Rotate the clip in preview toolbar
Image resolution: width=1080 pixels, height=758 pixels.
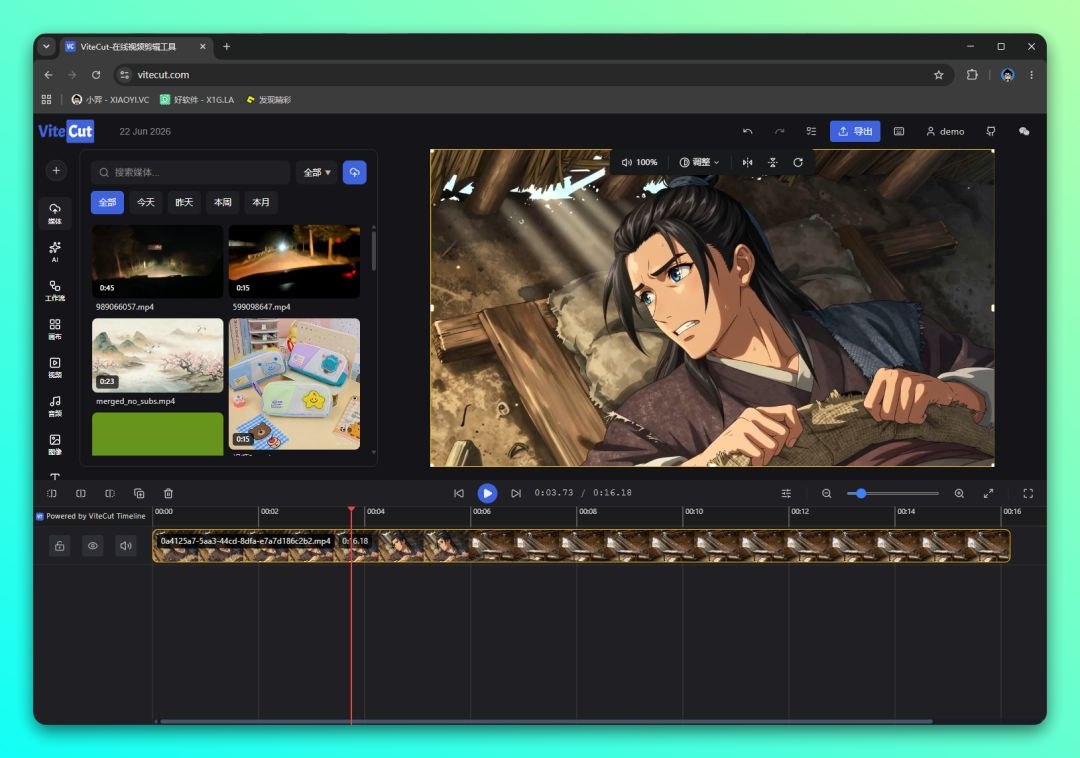pyautogui.click(x=798, y=162)
